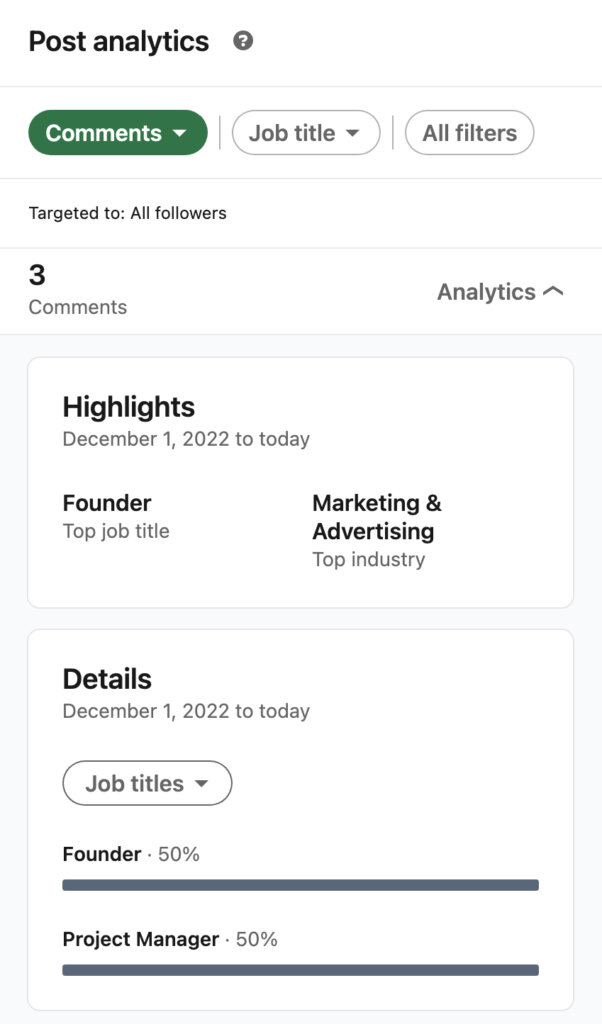602x1024 pixels.
Task: Click the Post analytics help icon
Action: (240, 41)
